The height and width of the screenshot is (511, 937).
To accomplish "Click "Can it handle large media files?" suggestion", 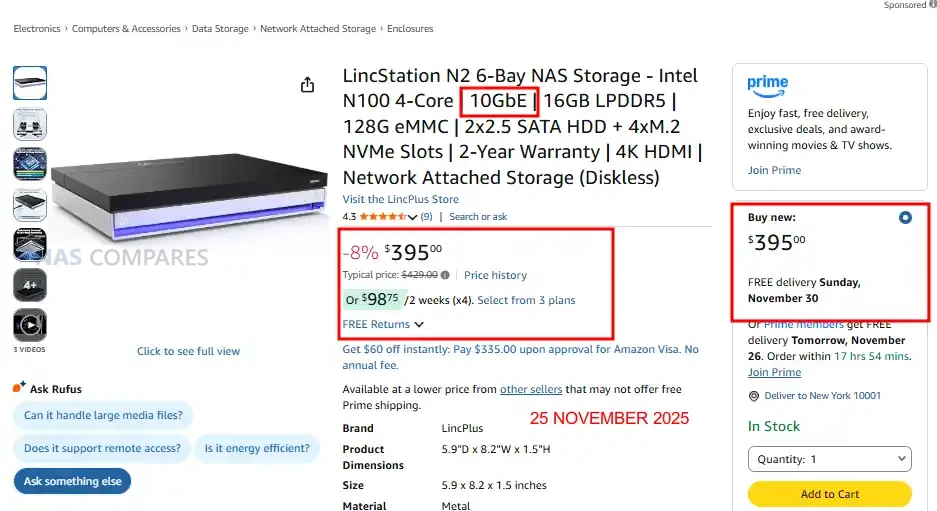I will pyautogui.click(x=102, y=416).
